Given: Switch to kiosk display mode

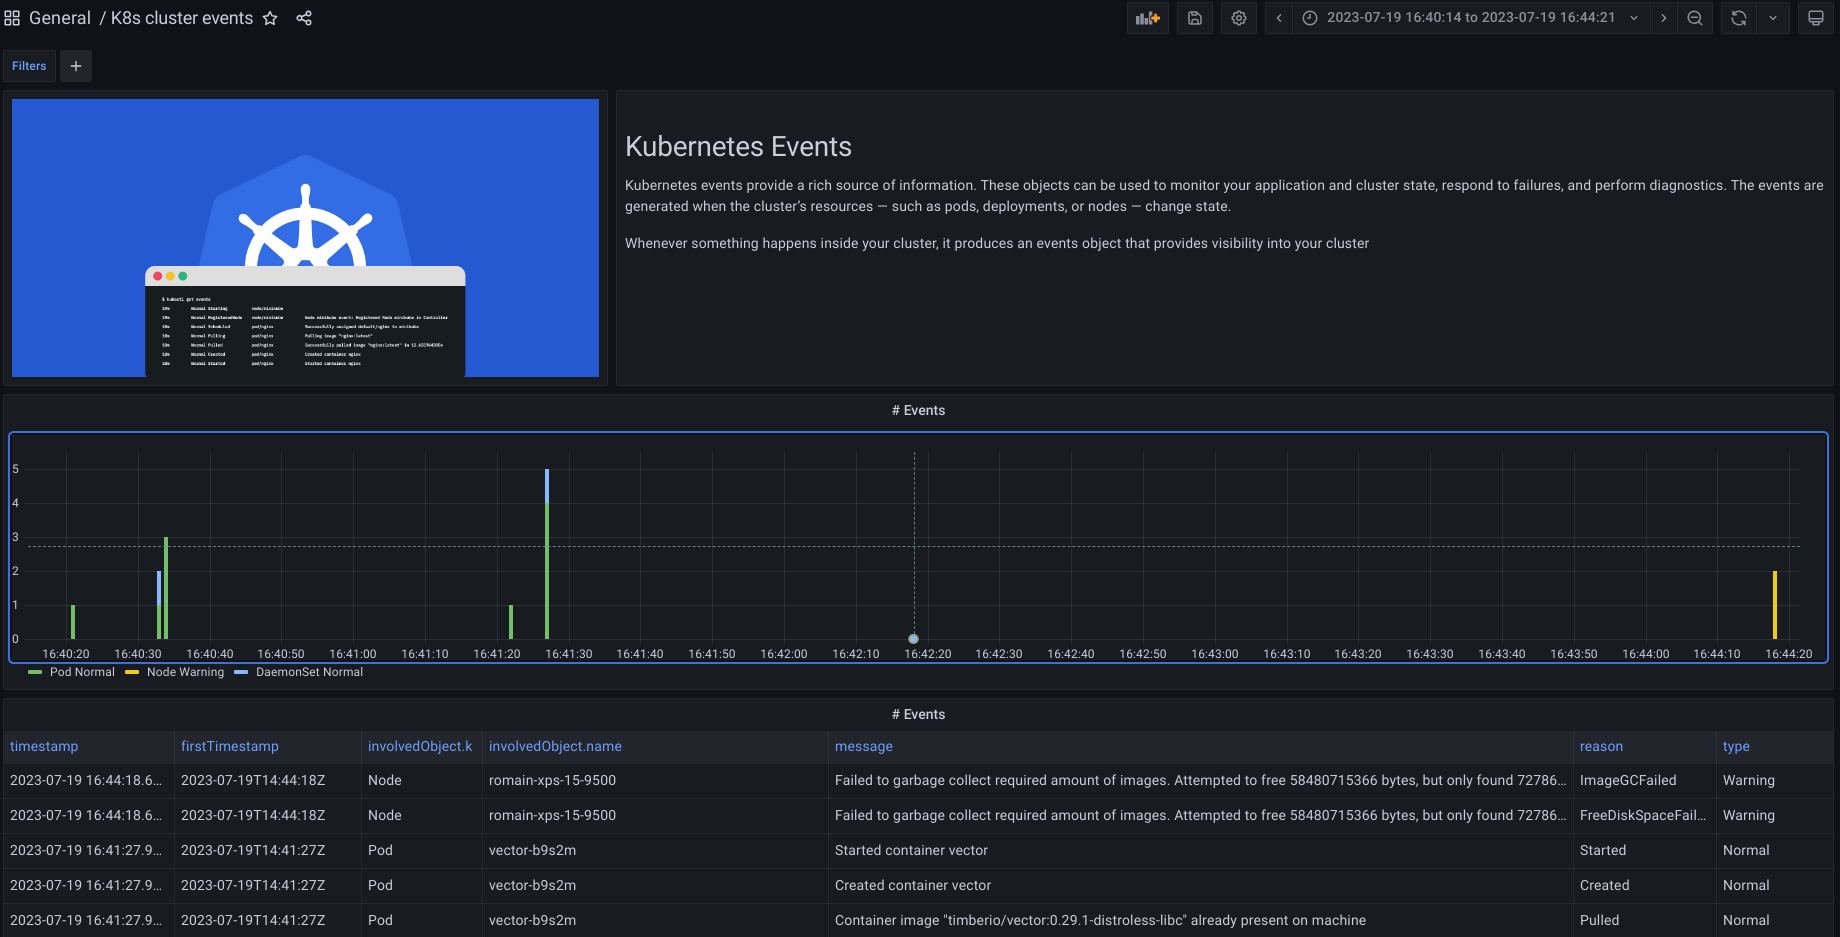Looking at the screenshot, I should pos(1816,18).
